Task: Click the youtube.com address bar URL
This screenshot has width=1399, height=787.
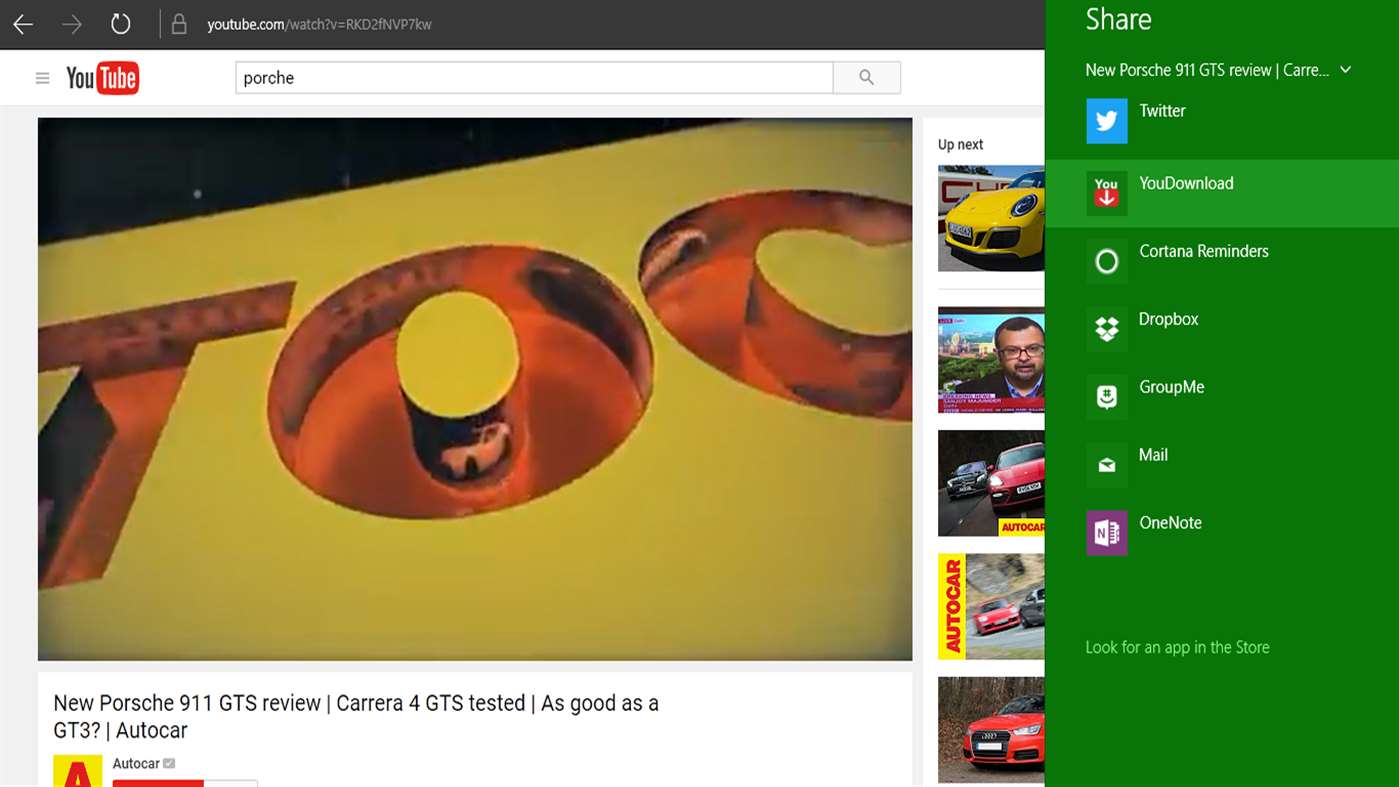Action: pyautogui.click(x=319, y=24)
